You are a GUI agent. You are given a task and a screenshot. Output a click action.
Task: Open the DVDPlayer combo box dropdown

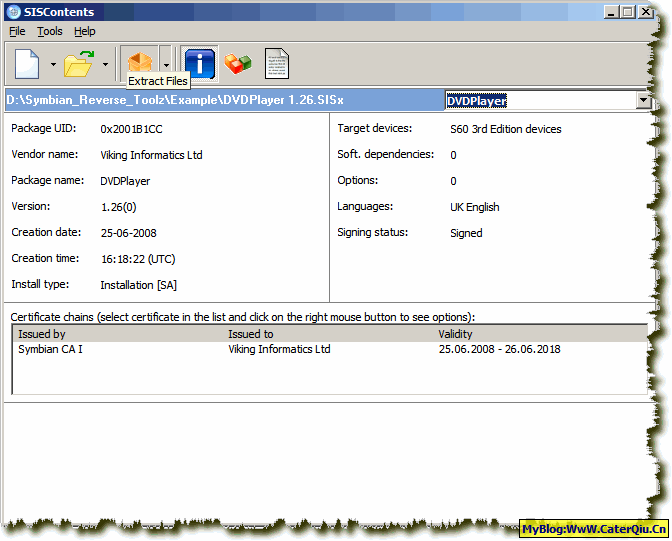coord(643,101)
